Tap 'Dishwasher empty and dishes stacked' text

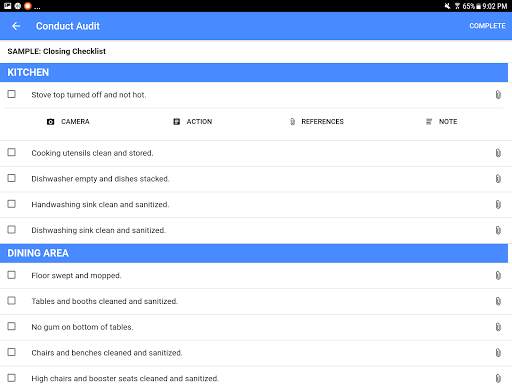tap(100, 179)
